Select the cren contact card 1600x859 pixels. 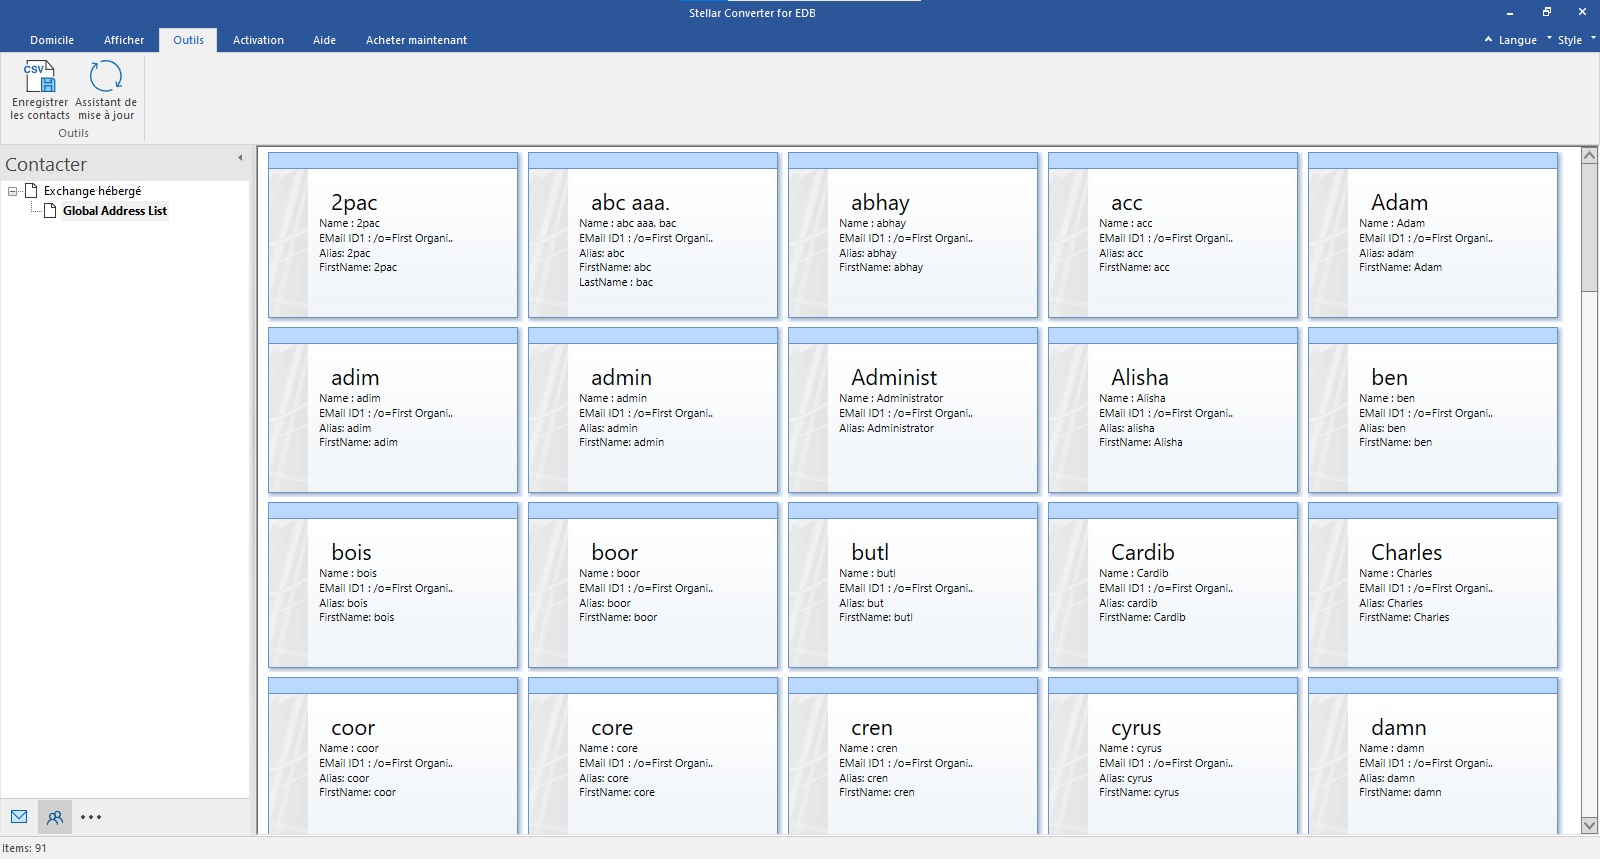(x=913, y=756)
